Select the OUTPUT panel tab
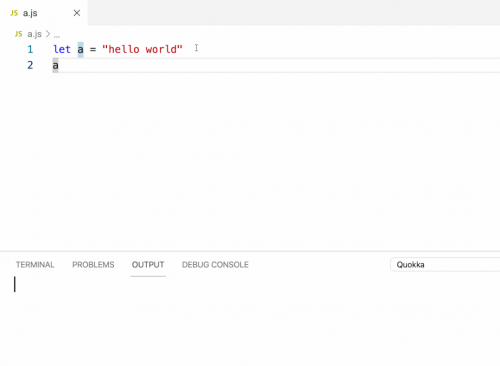Screen dimensions: 500x366 click(x=148, y=265)
